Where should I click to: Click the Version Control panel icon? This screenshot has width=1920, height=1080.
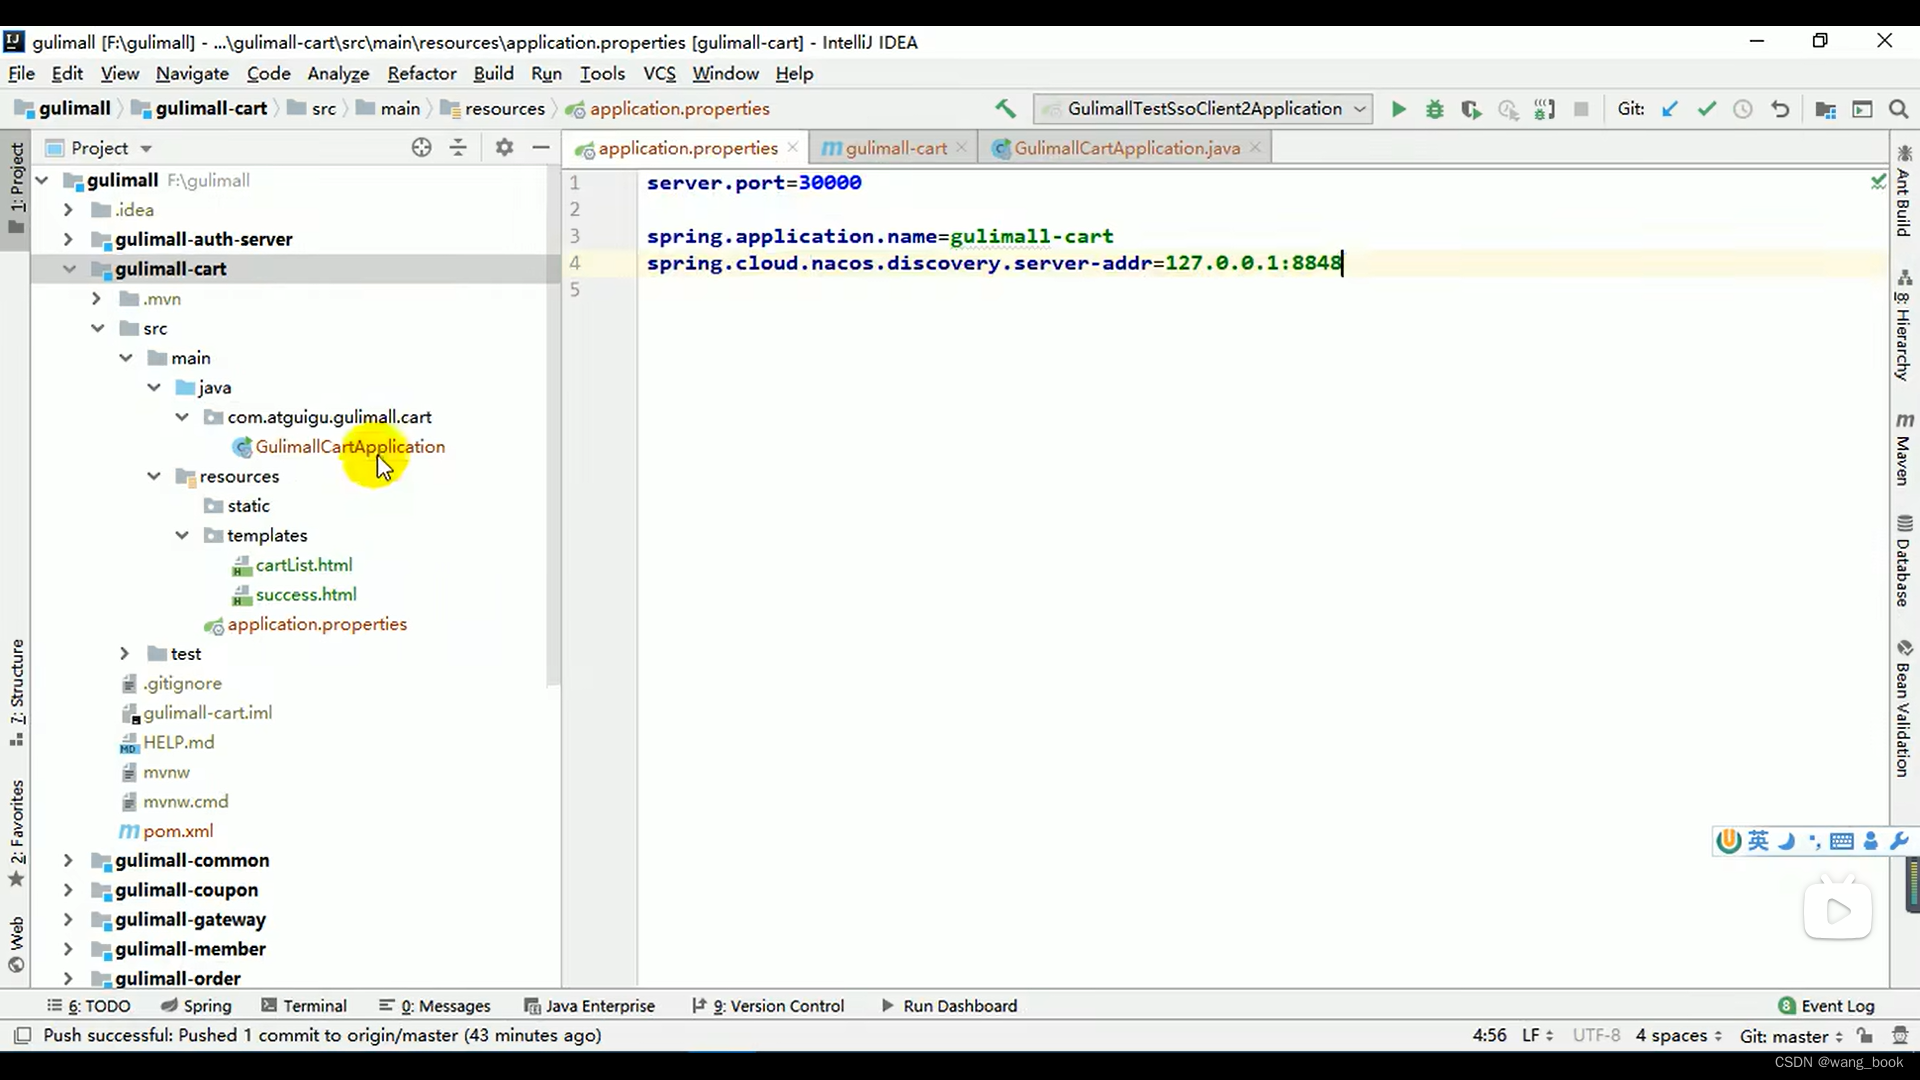pyautogui.click(x=779, y=1005)
